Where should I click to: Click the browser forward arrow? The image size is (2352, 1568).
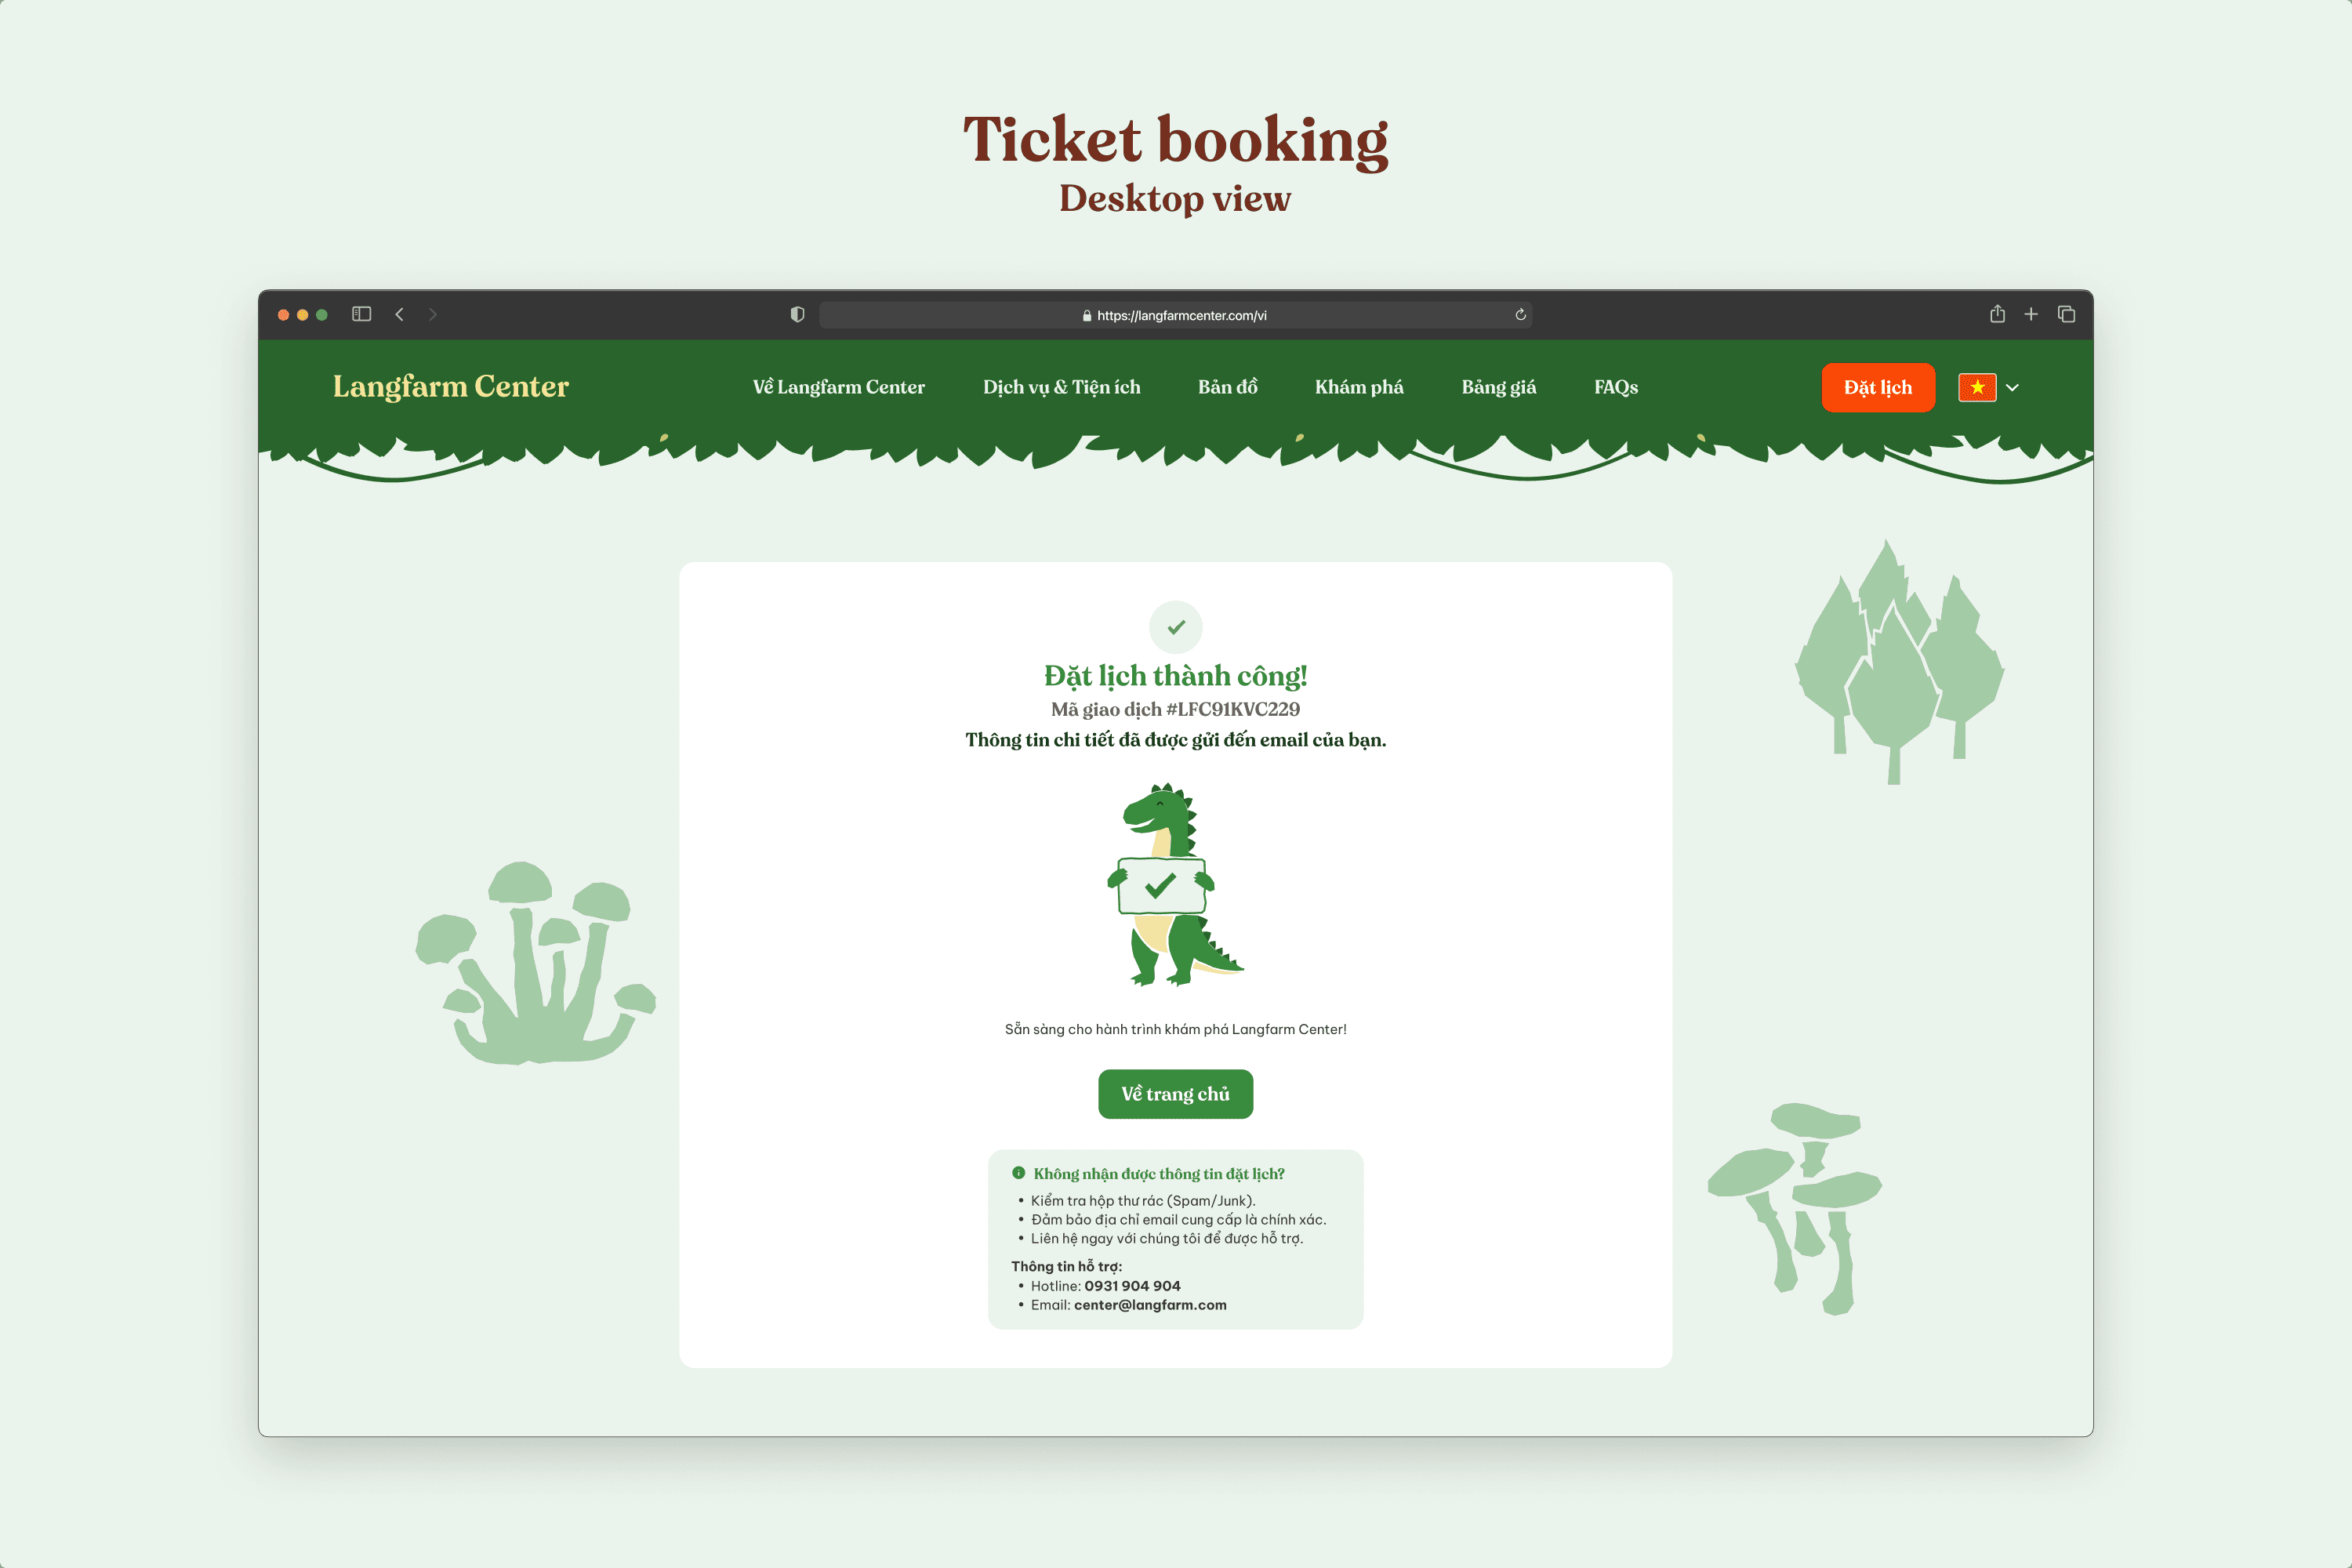click(x=433, y=314)
